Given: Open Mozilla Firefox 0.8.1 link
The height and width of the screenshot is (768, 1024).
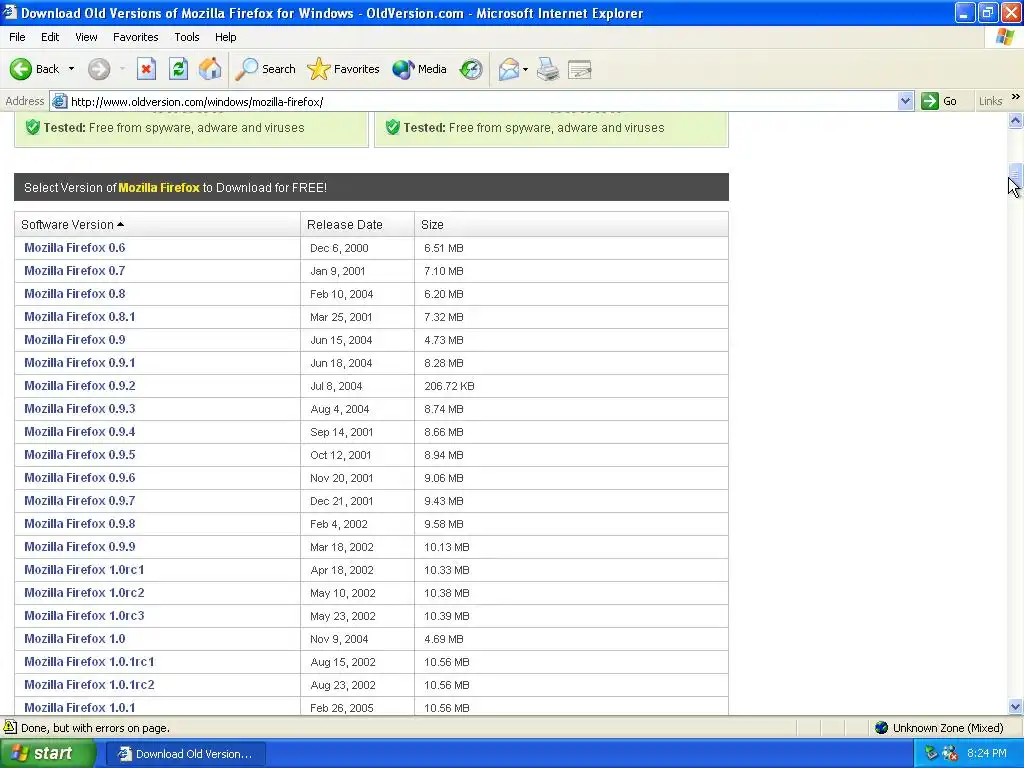Looking at the screenshot, I should [x=80, y=317].
